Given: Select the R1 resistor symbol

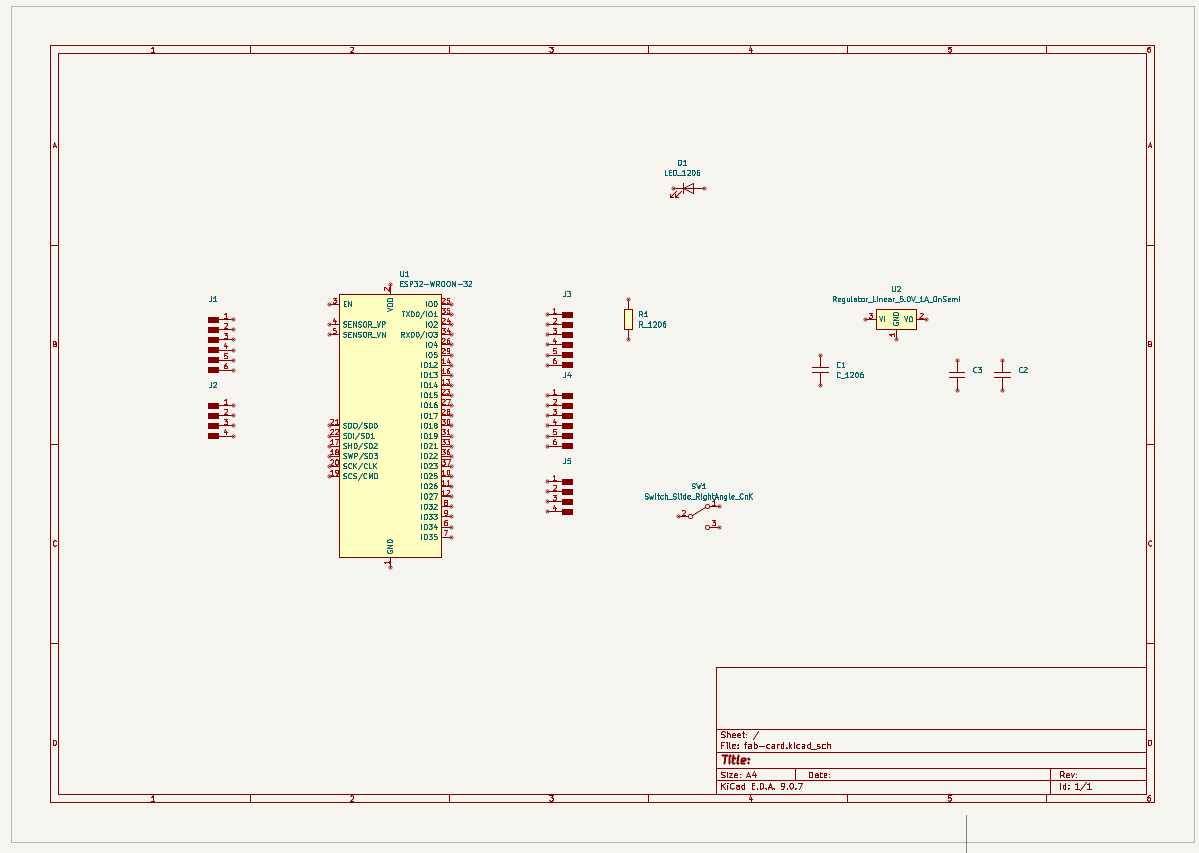Looking at the screenshot, I should click(629, 319).
